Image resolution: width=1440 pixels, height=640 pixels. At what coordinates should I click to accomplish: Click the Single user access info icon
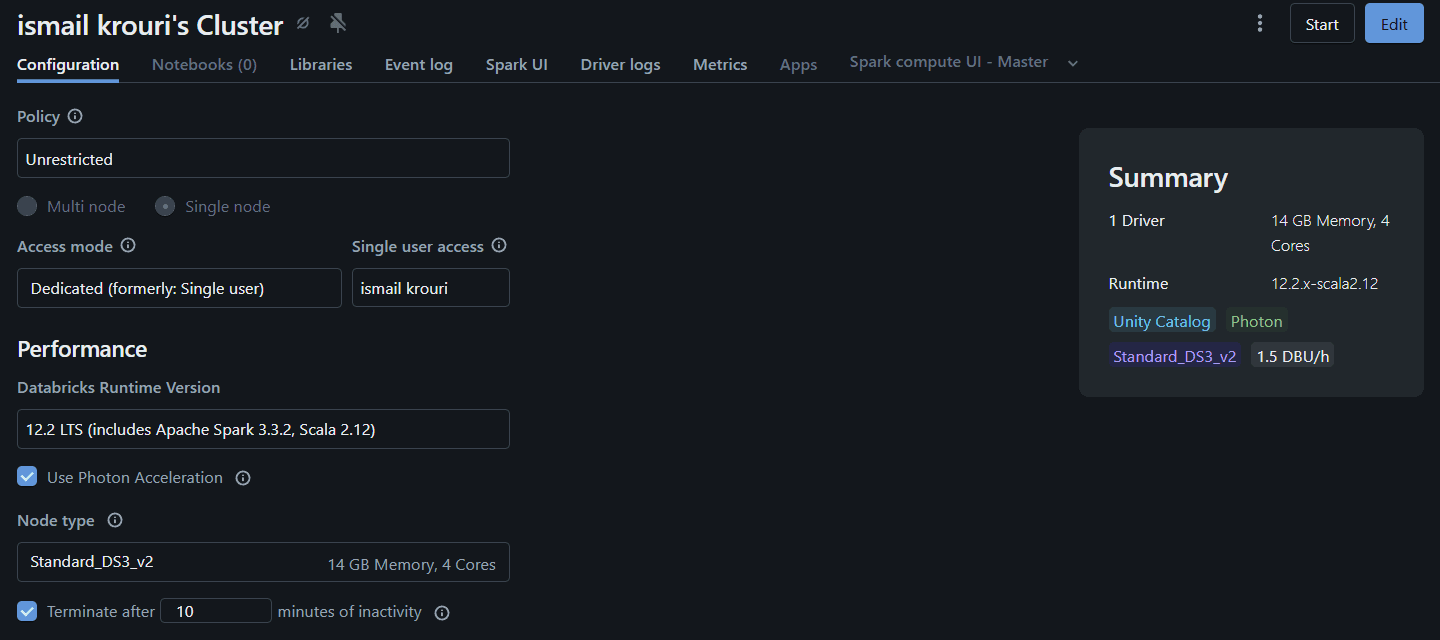[499, 246]
